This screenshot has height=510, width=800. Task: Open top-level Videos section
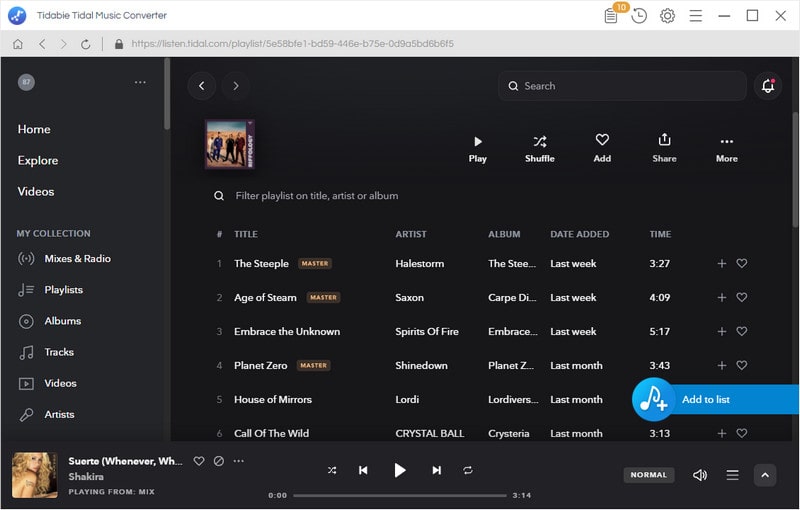[36, 191]
